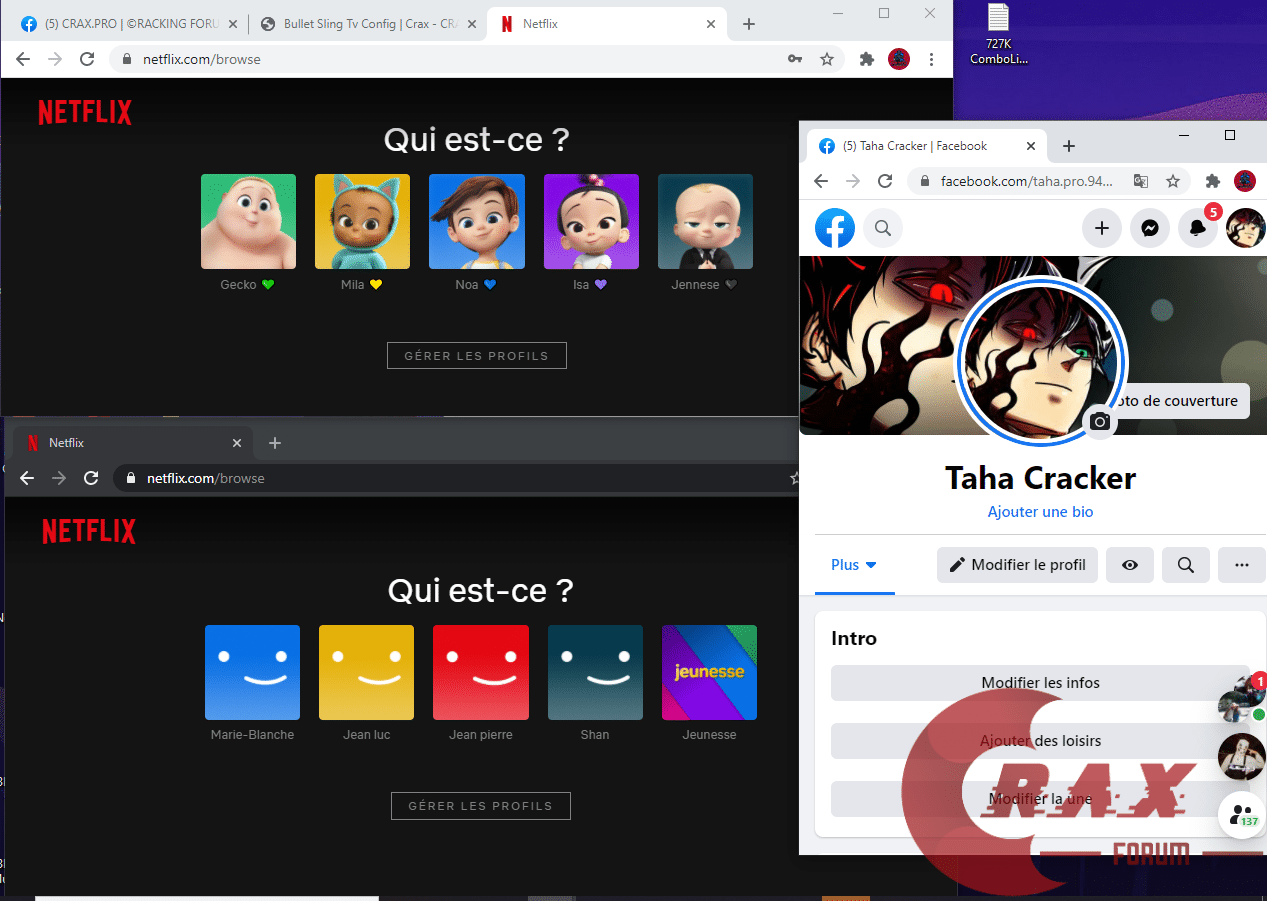Close the Netflix tab in the dark browser window
Screen dimensions: 1267x901
coord(237,443)
